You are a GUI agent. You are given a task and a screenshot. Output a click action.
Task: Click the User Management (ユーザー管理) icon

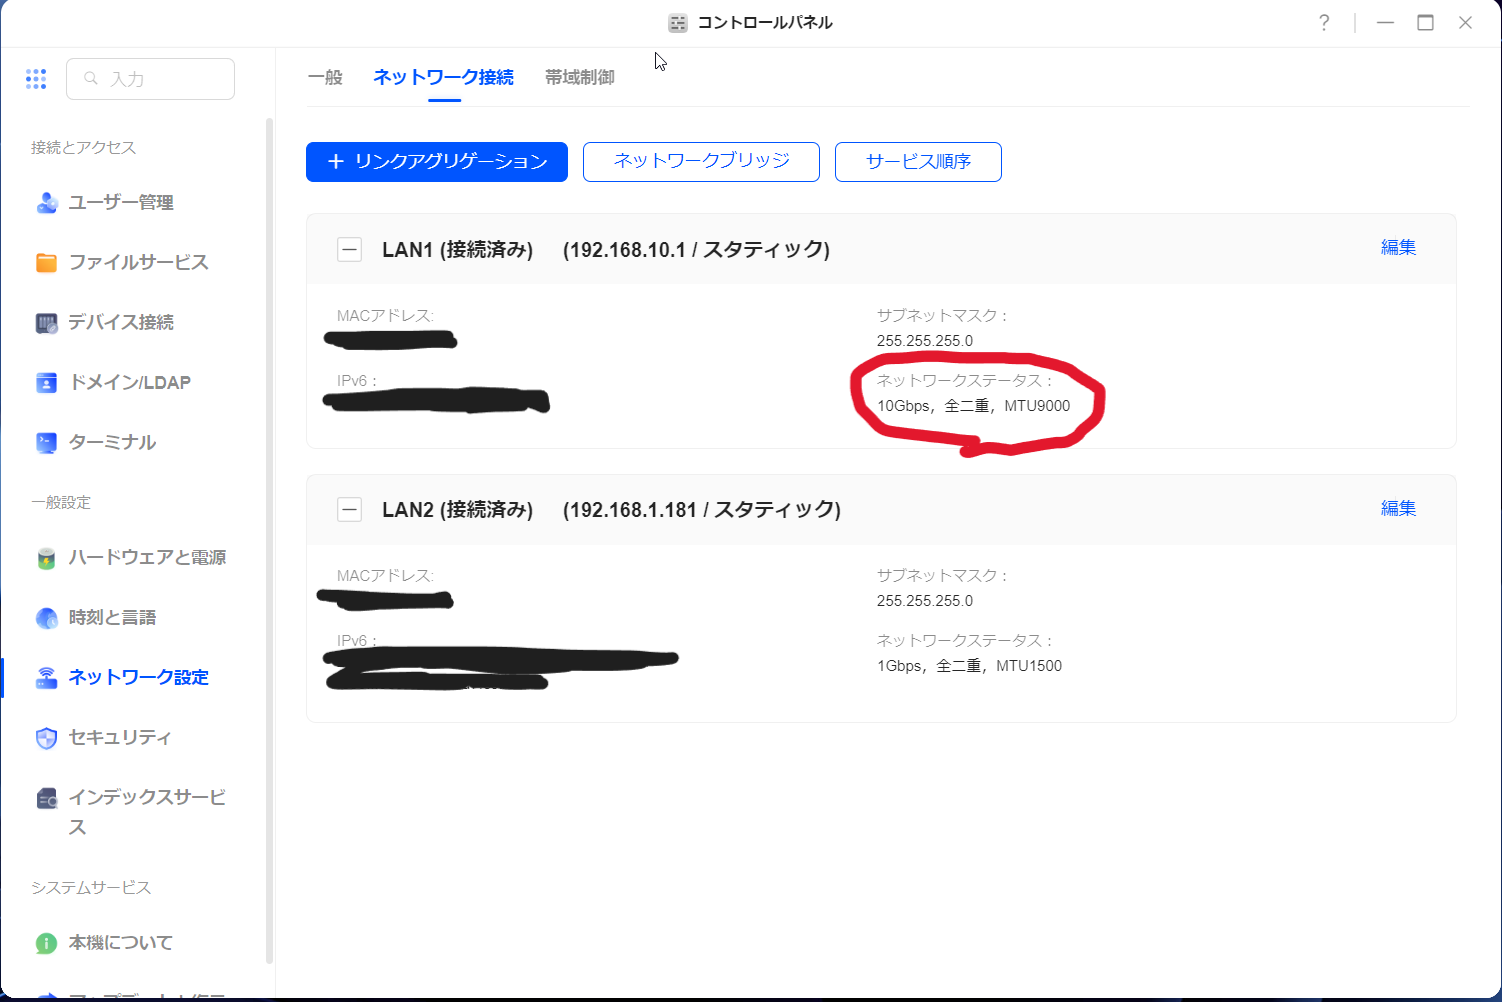[x=47, y=203]
